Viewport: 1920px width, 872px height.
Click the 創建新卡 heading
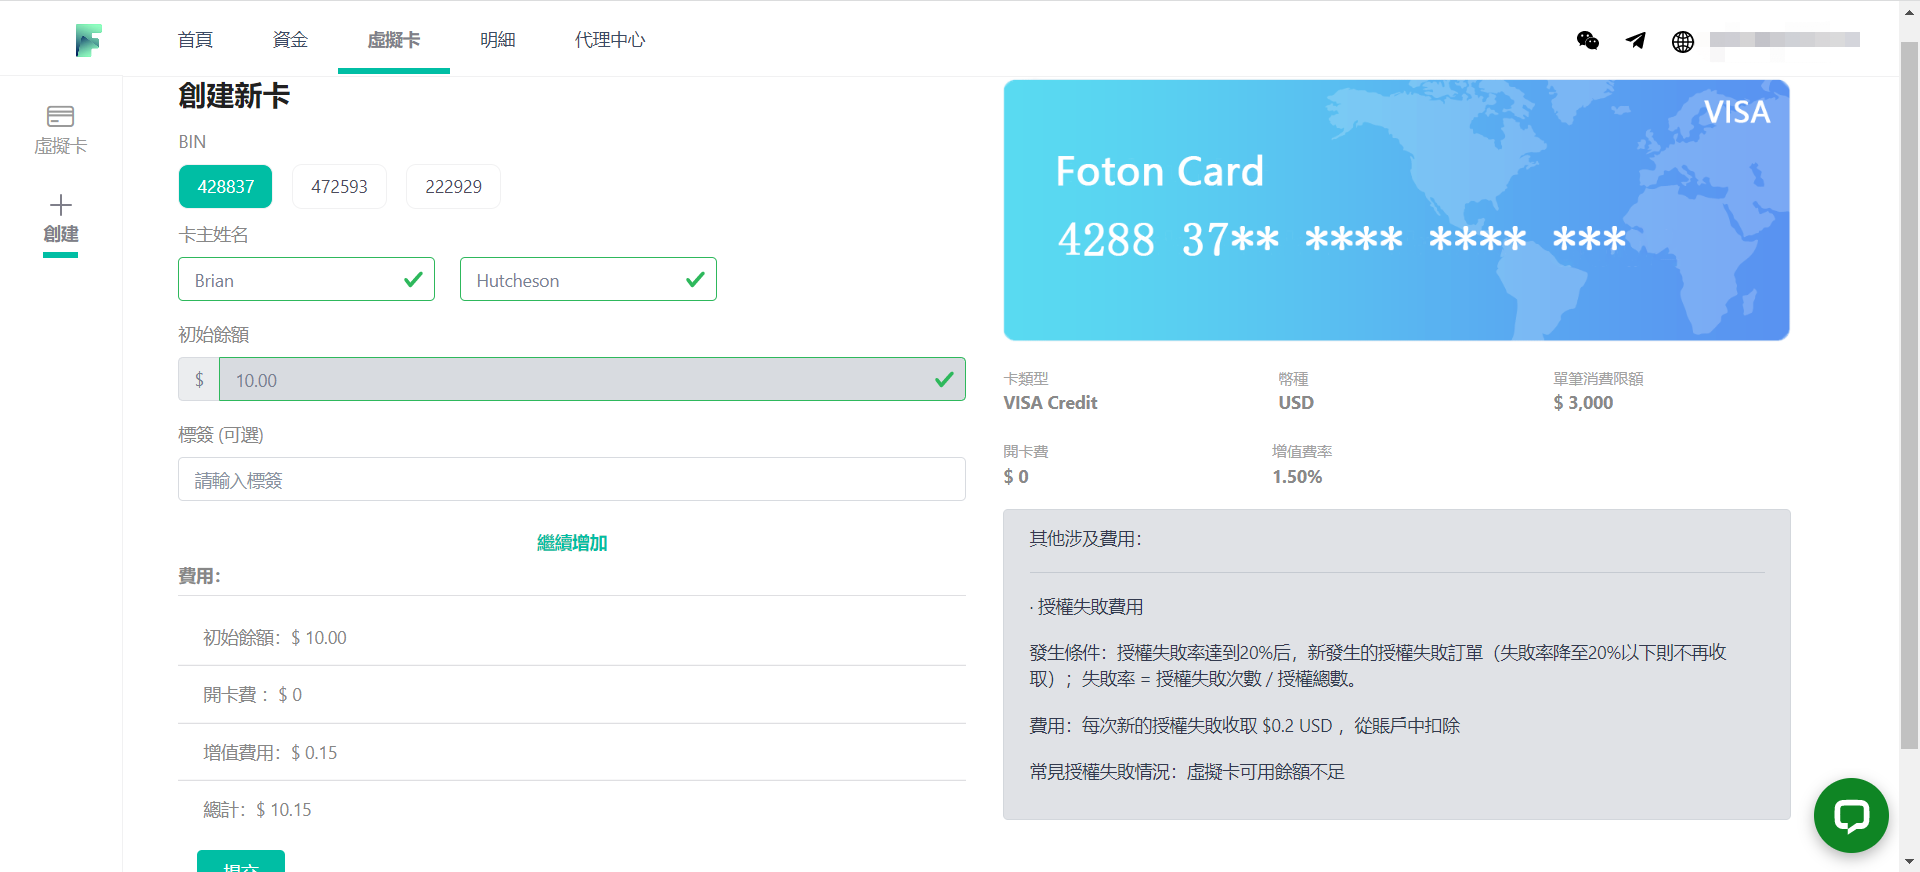click(x=234, y=96)
